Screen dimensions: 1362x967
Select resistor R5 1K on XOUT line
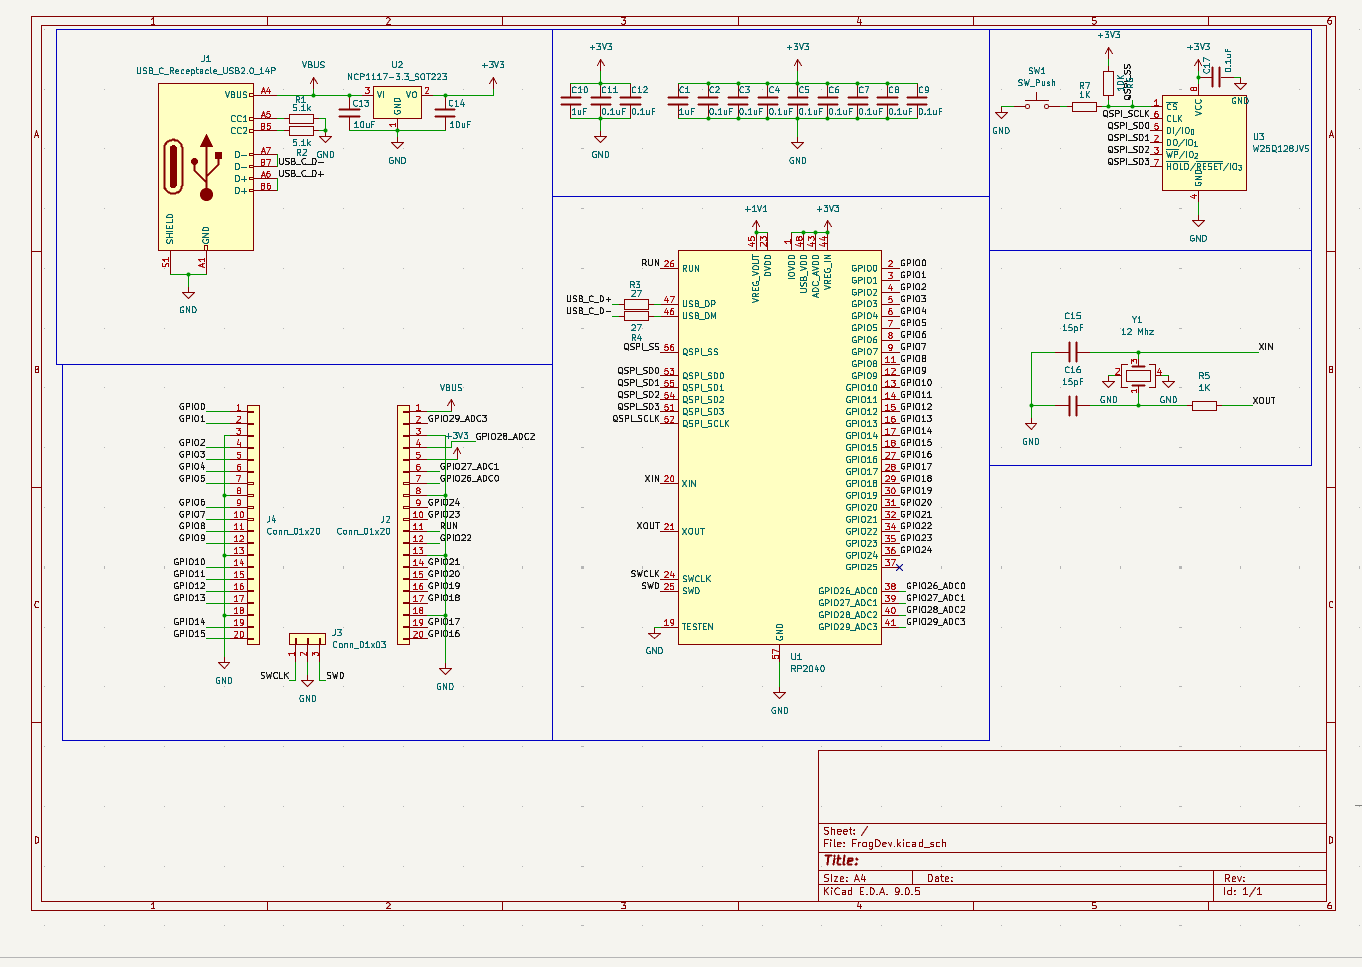pyautogui.click(x=1204, y=405)
